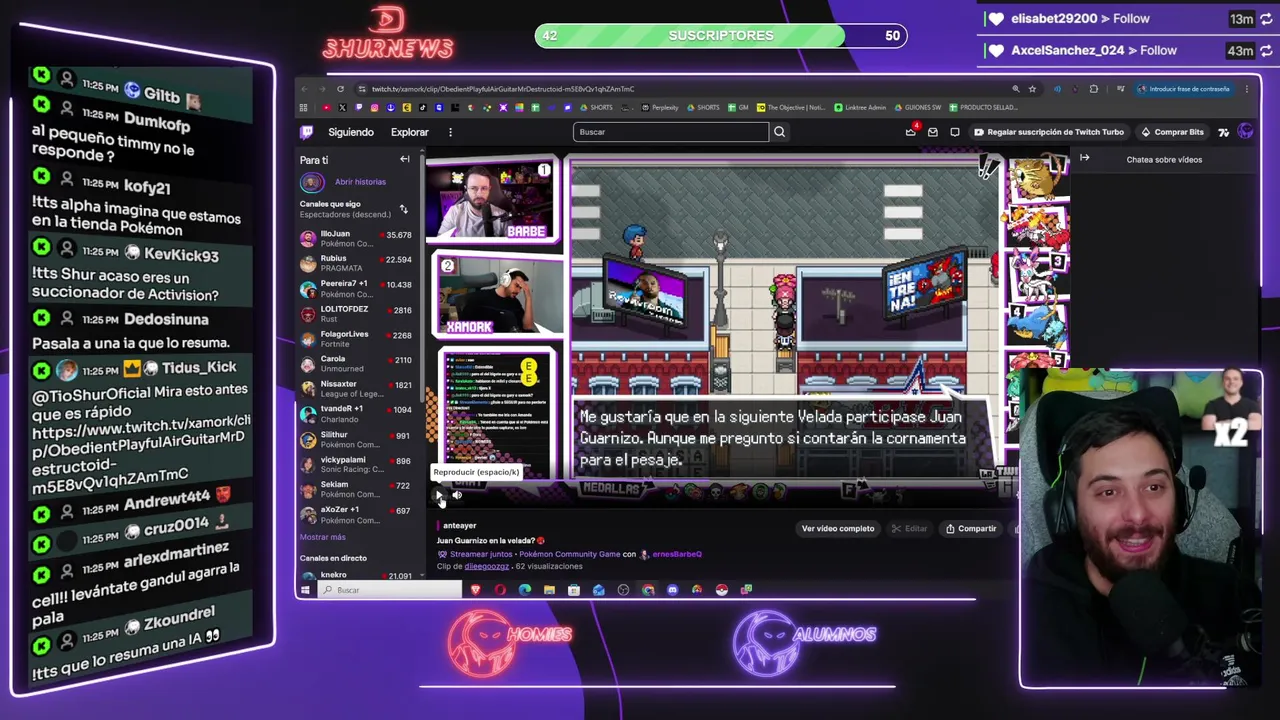
Task: Switch to the Explorar tab
Action: coord(410,132)
